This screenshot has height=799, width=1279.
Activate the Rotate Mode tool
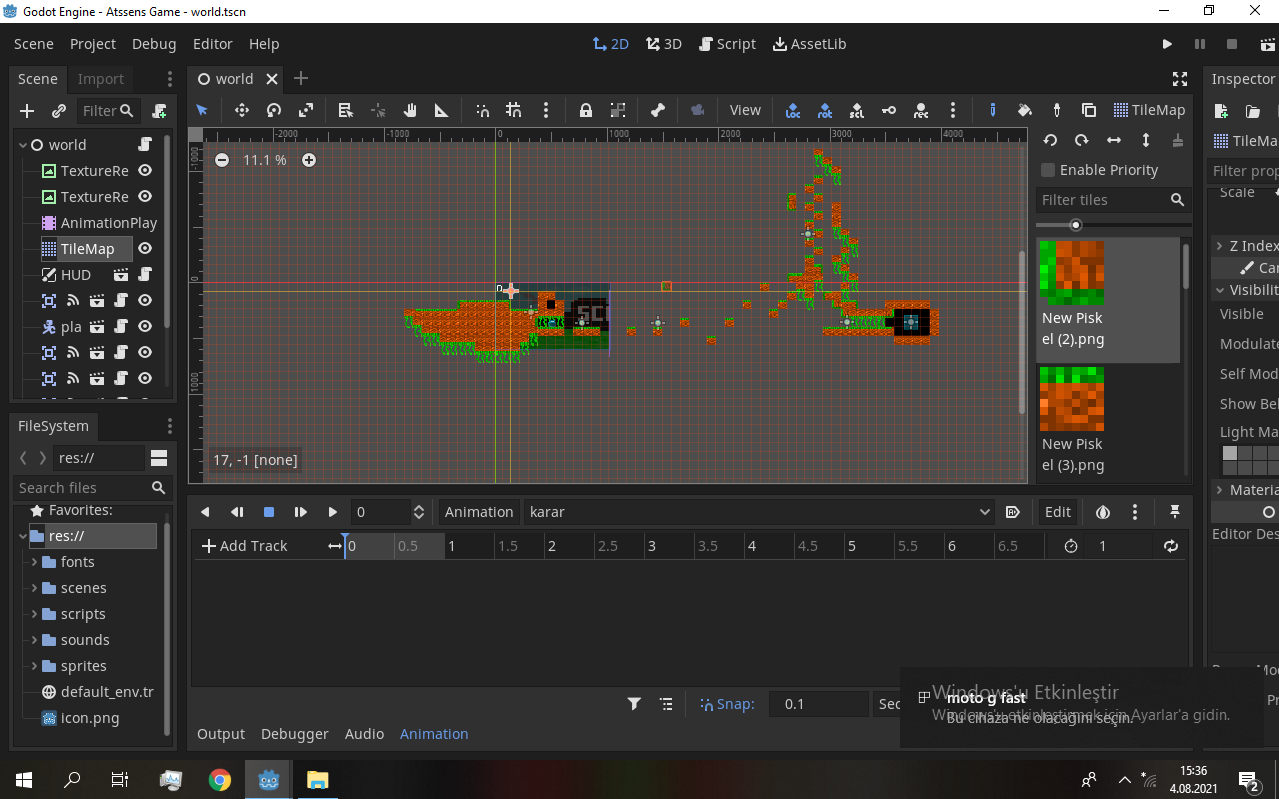coord(274,110)
